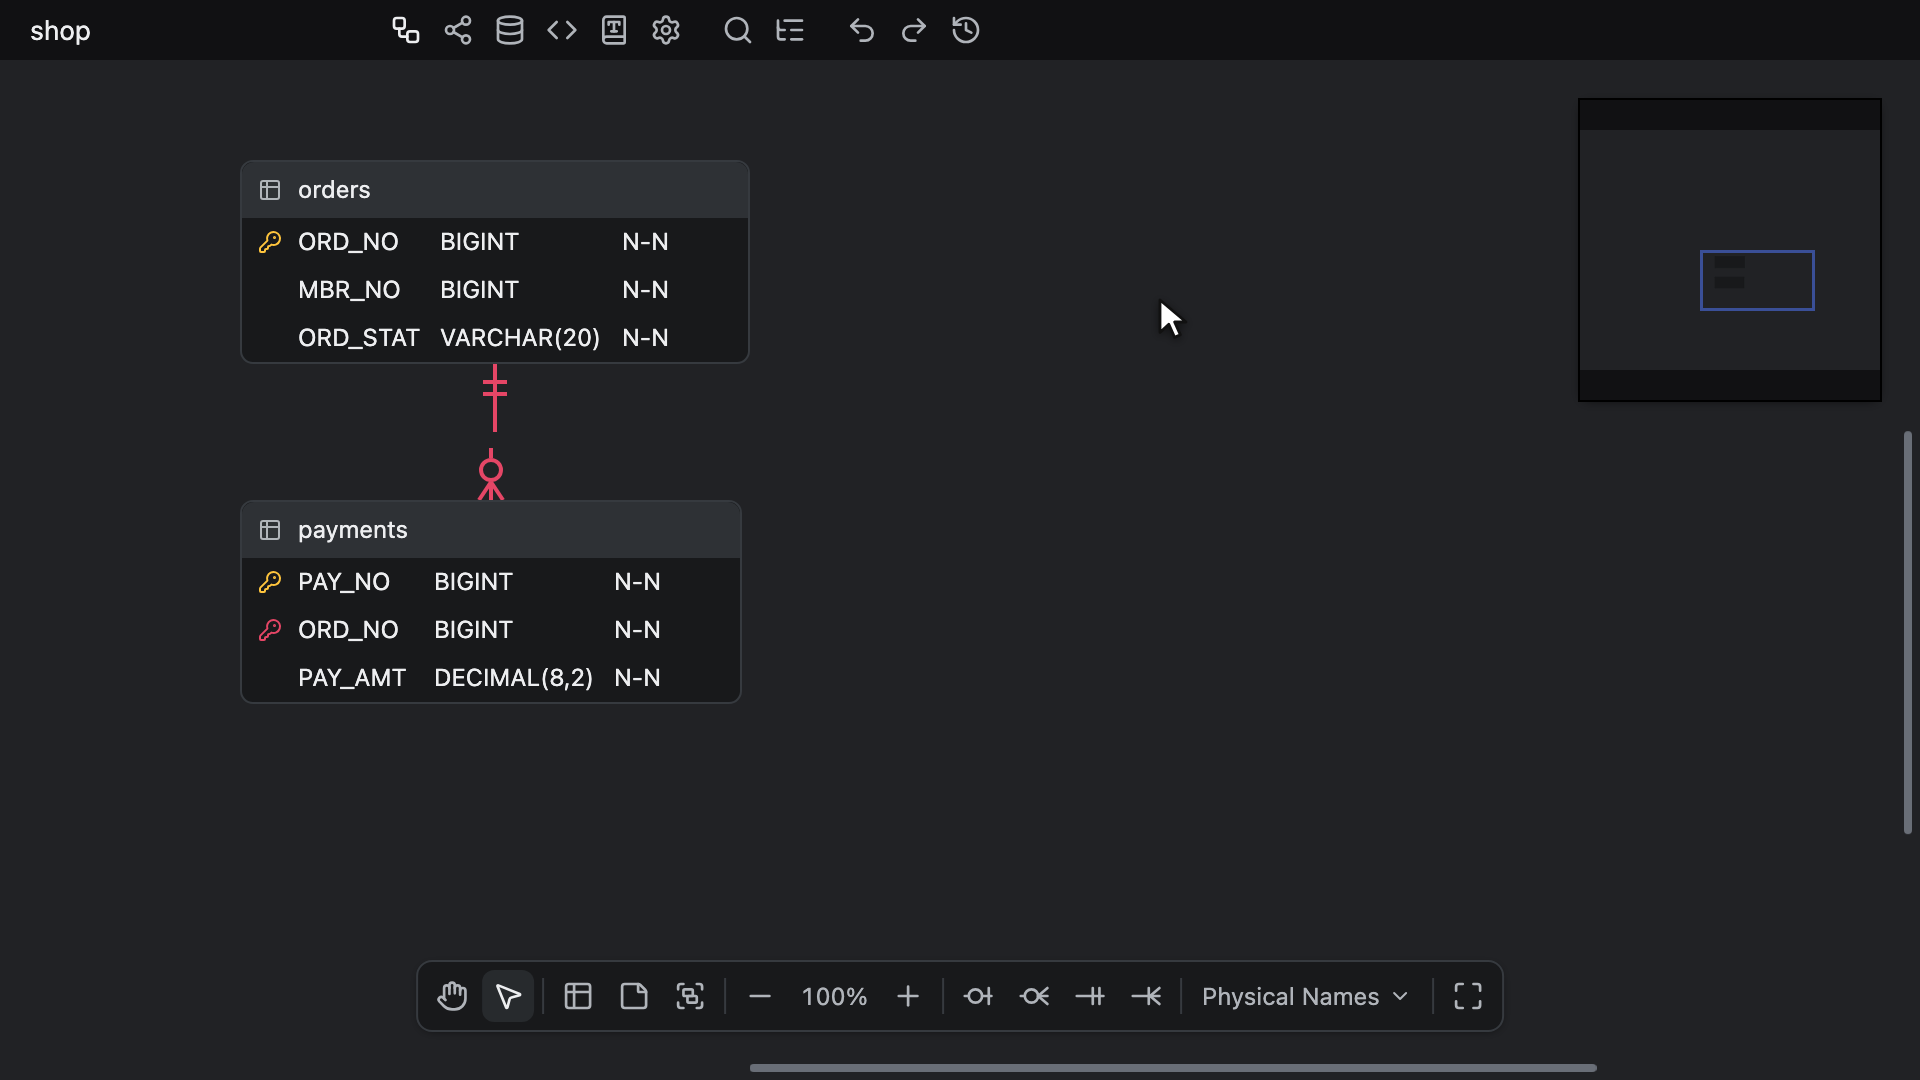Image resolution: width=1920 pixels, height=1080 pixels.
Task: Click N-N of PAY_AMT row
Action: pos(637,678)
